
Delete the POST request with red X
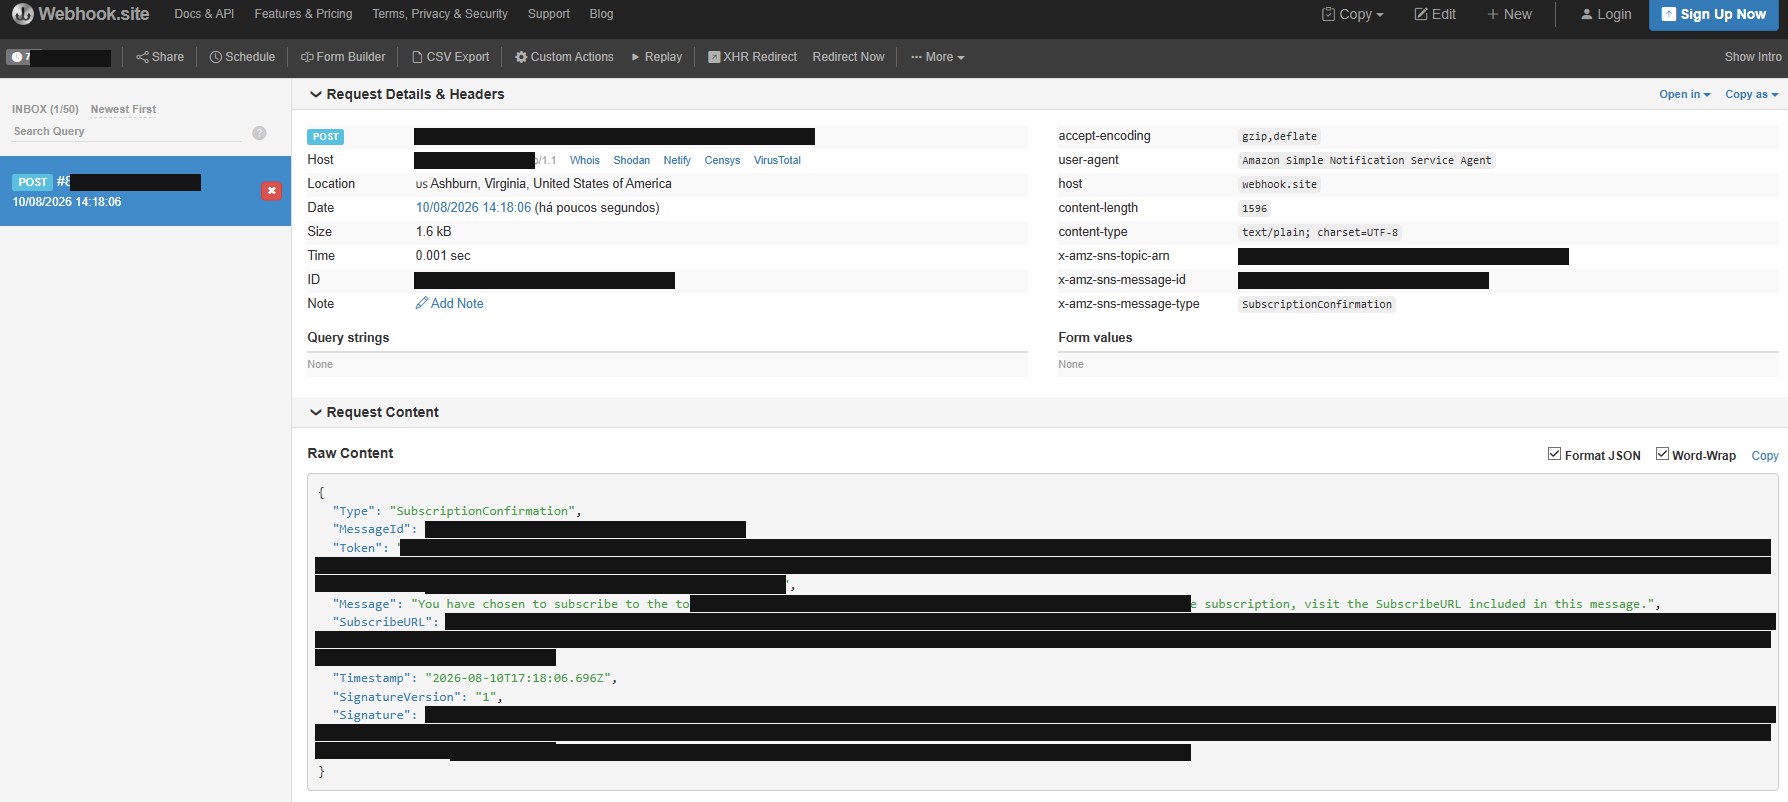[x=271, y=190]
